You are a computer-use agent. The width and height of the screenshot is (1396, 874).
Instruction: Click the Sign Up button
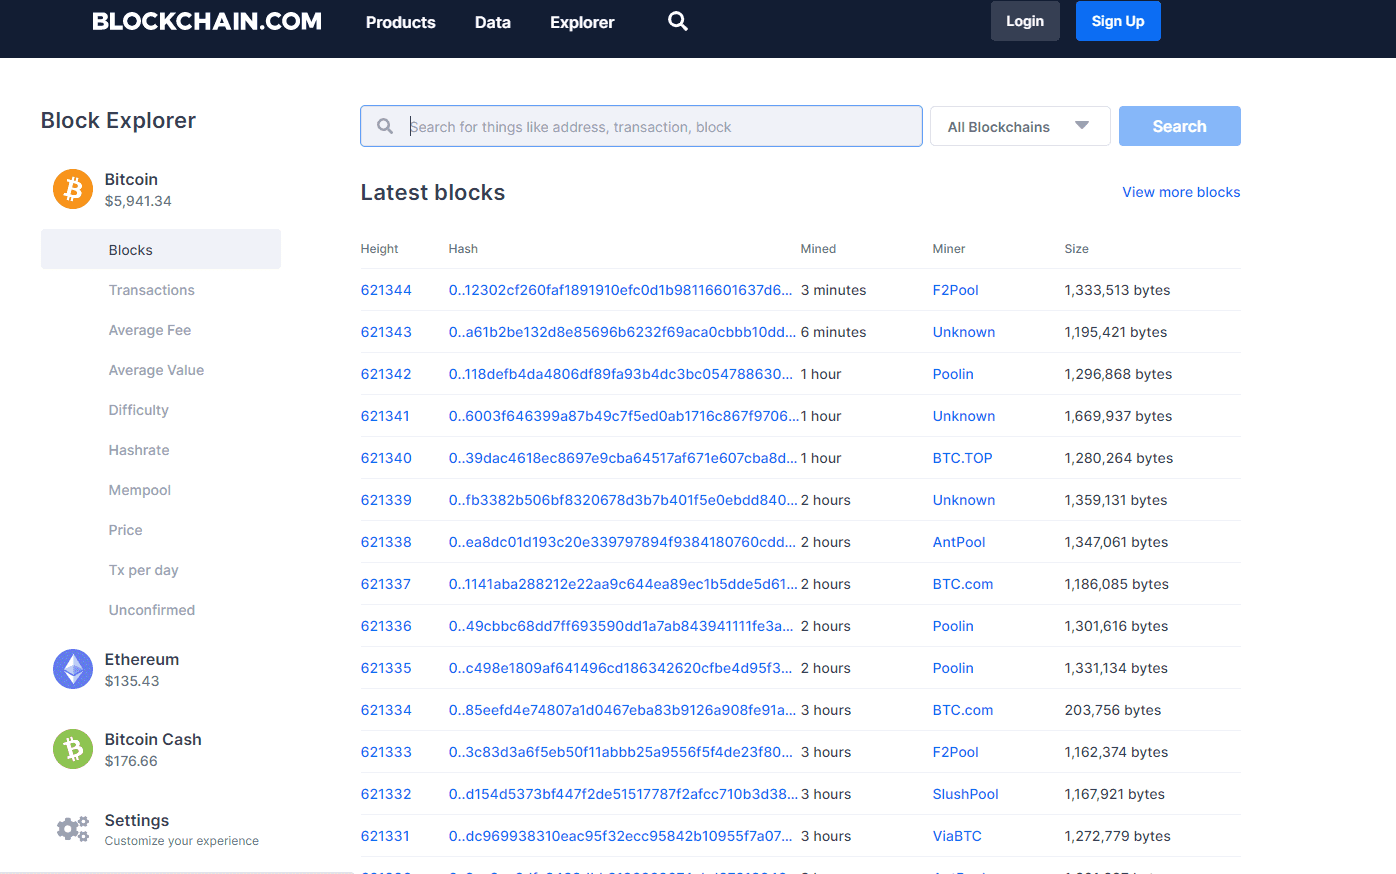1118,21
